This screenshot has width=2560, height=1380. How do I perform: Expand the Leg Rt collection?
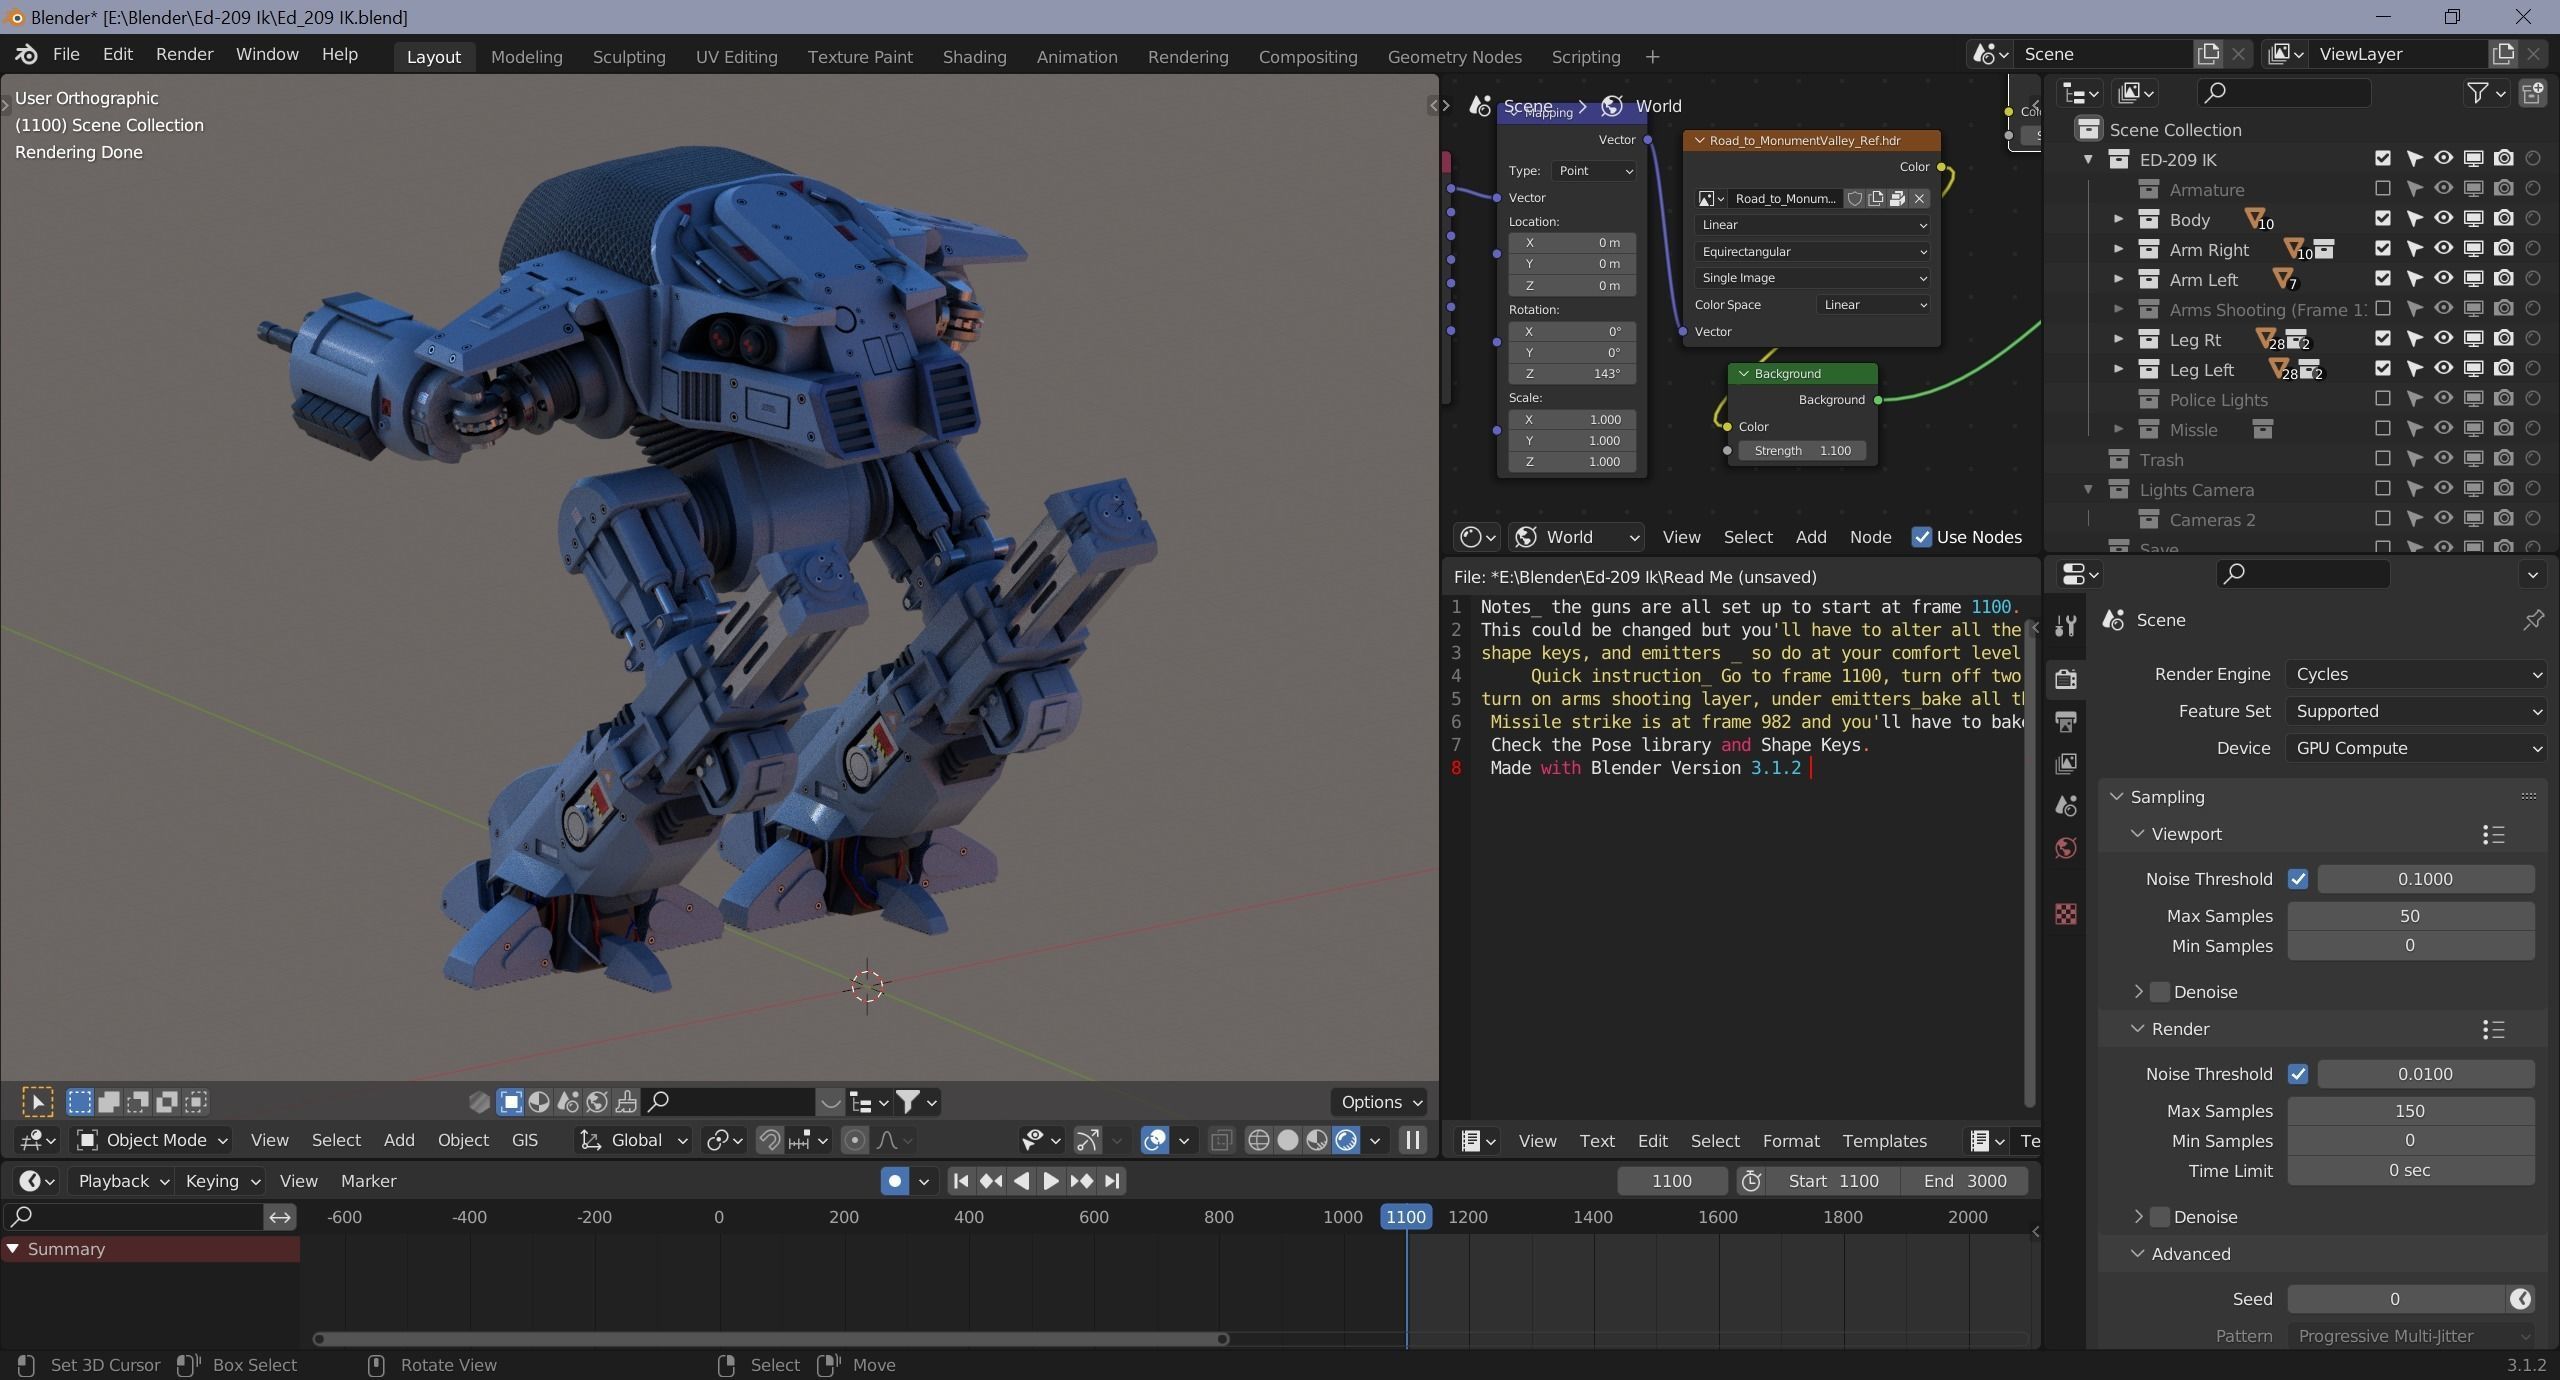pyautogui.click(x=2117, y=339)
